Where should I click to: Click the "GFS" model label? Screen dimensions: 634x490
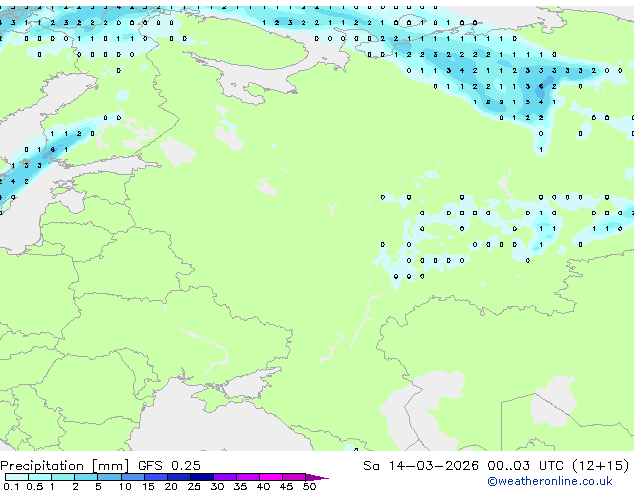coord(150,466)
